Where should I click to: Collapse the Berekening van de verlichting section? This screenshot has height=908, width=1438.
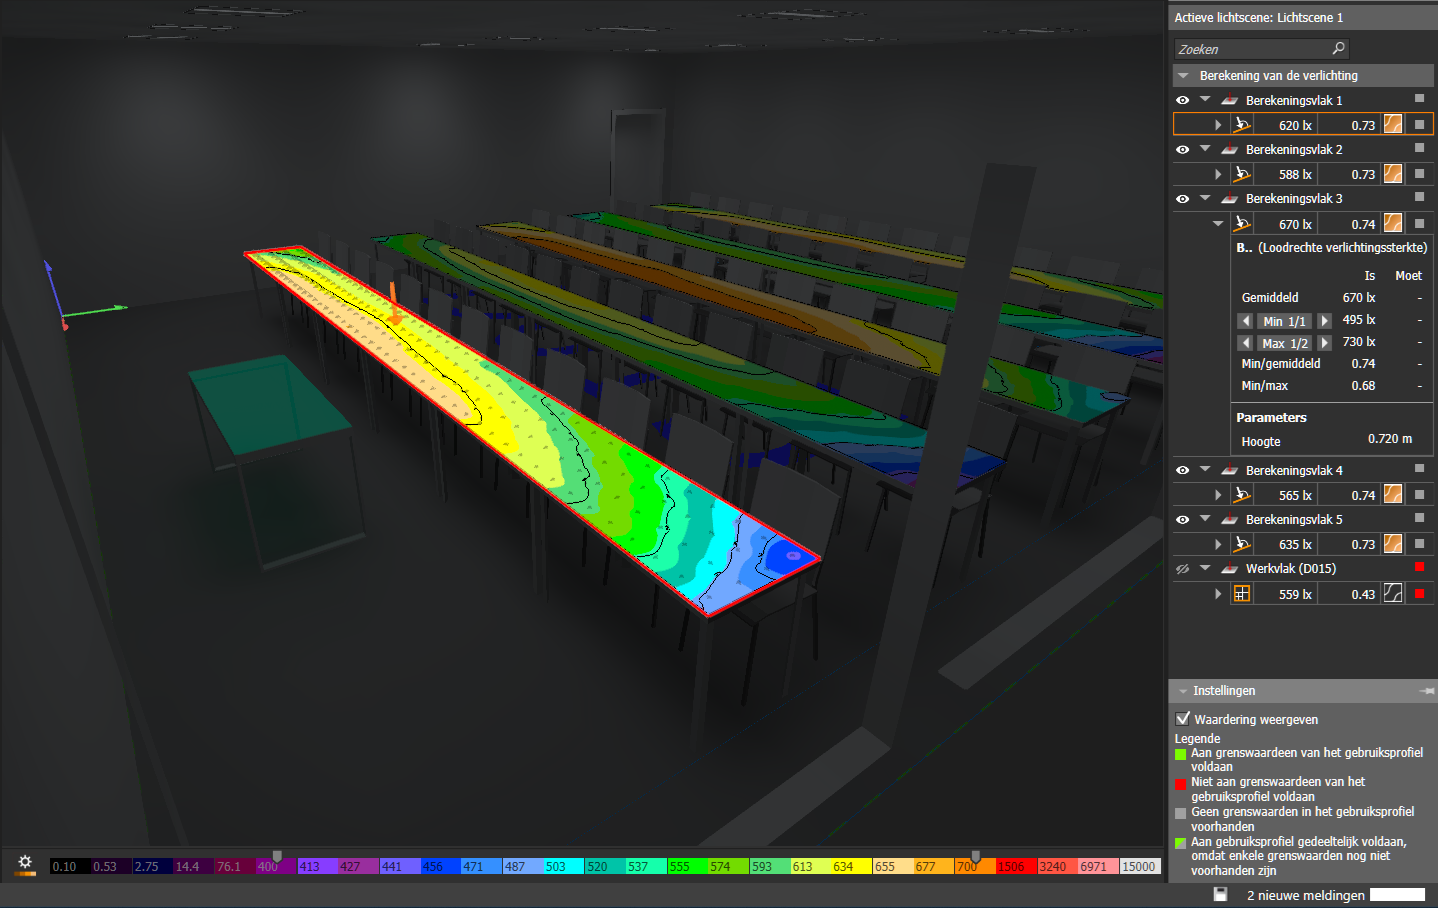pos(1184,75)
